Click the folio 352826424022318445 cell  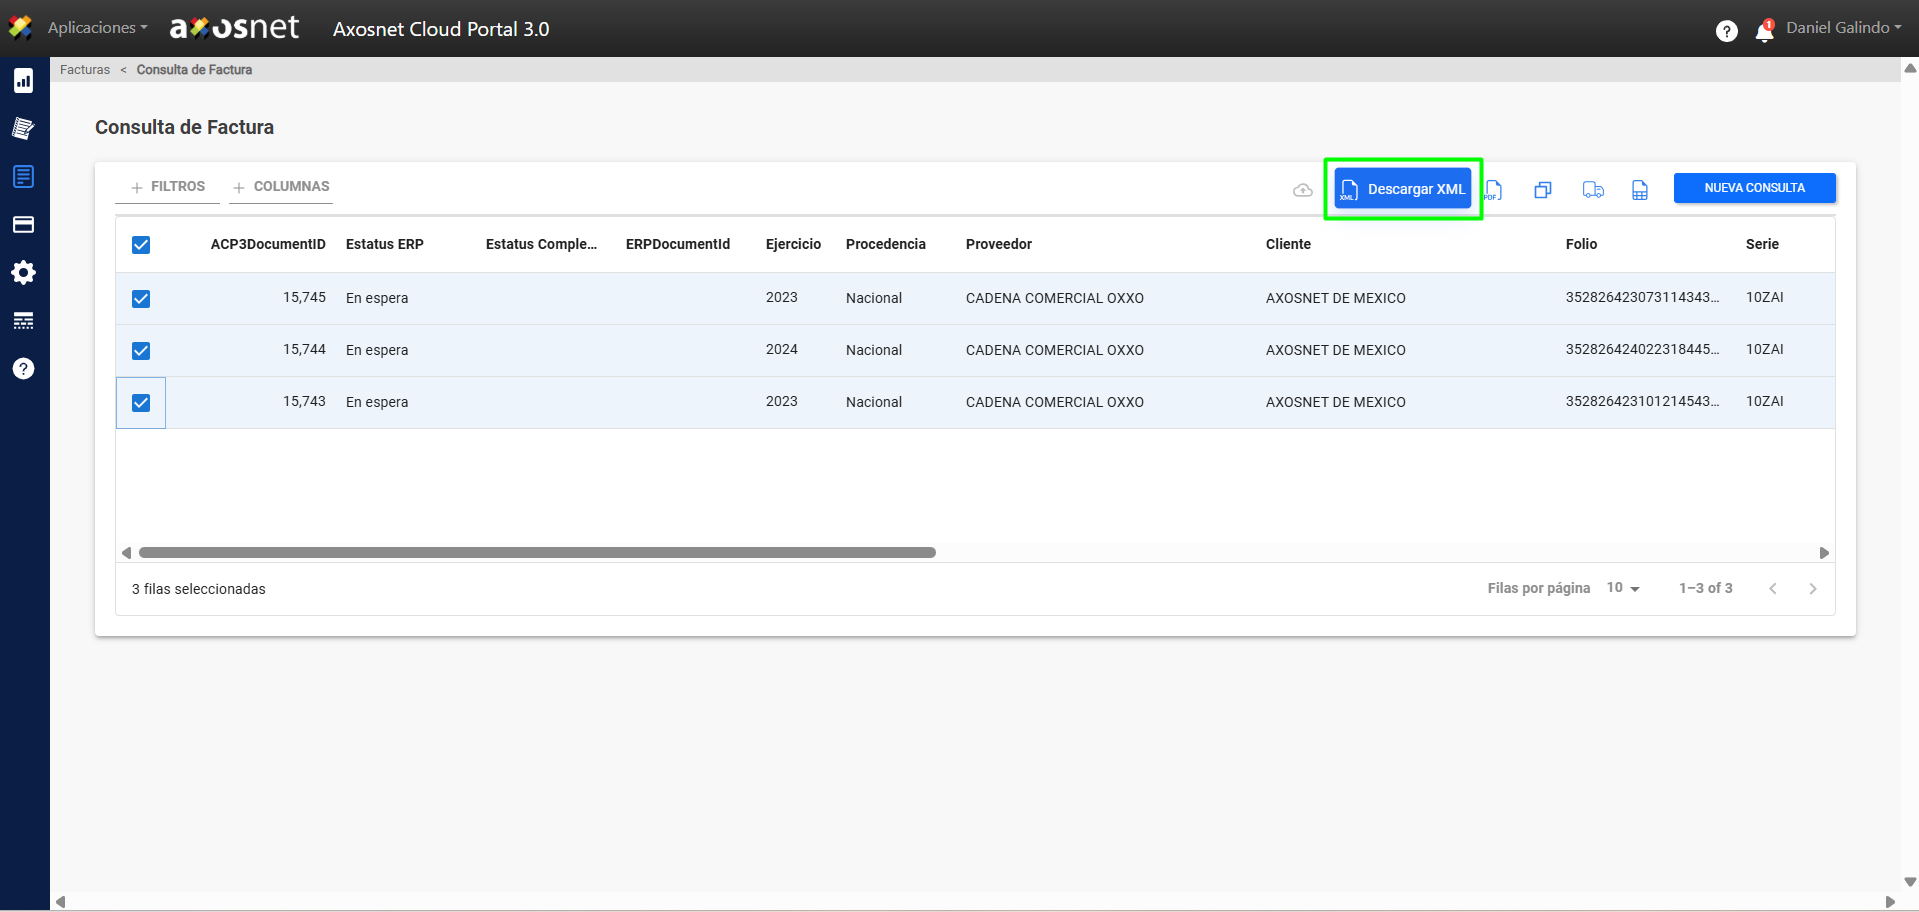(x=1643, y=350)
